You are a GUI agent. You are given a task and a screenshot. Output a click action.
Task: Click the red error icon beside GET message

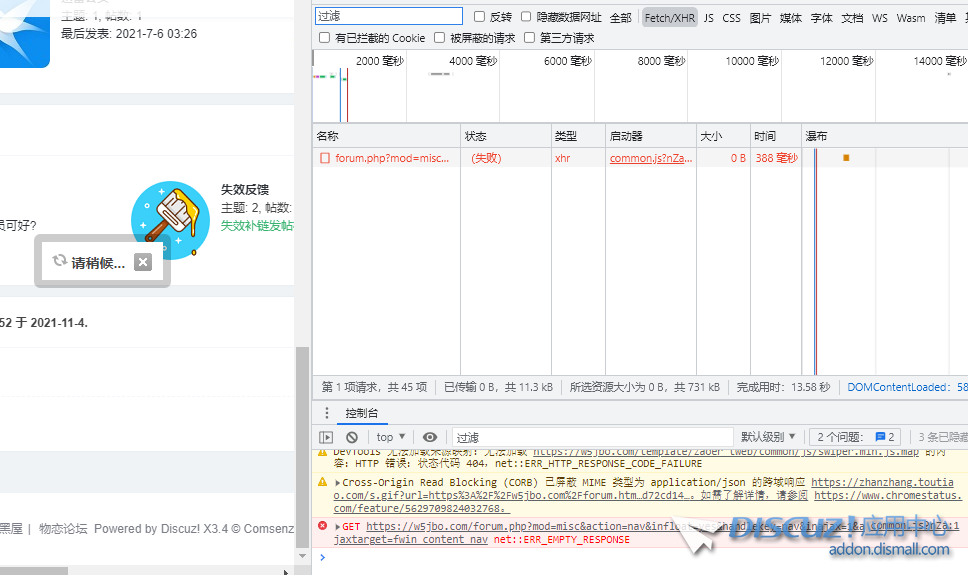coord(322,526)
